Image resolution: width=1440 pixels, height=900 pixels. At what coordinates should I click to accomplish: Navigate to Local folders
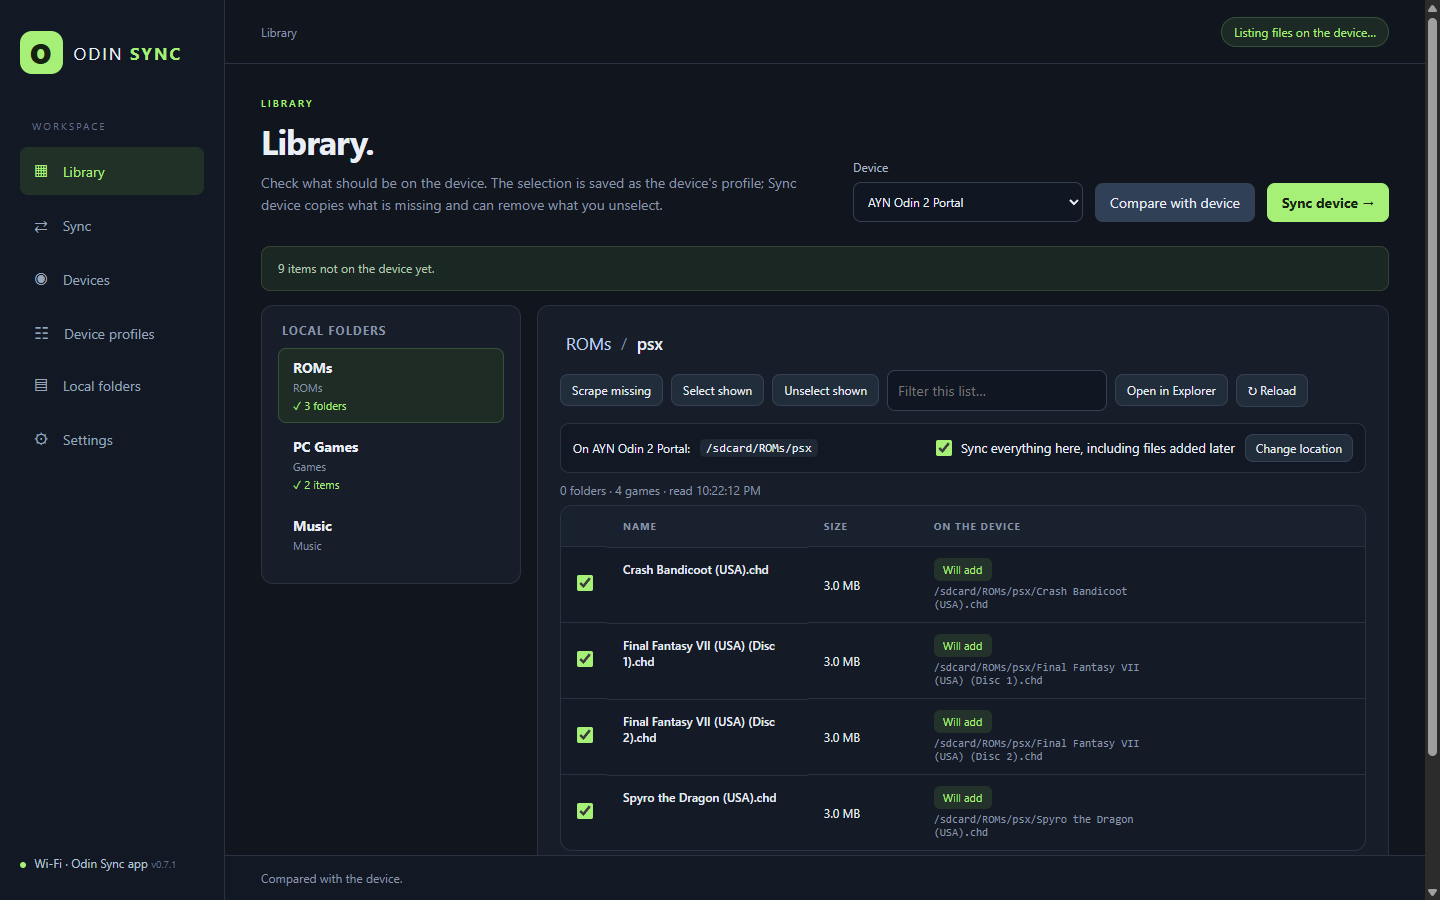click(x=112, y=386)
